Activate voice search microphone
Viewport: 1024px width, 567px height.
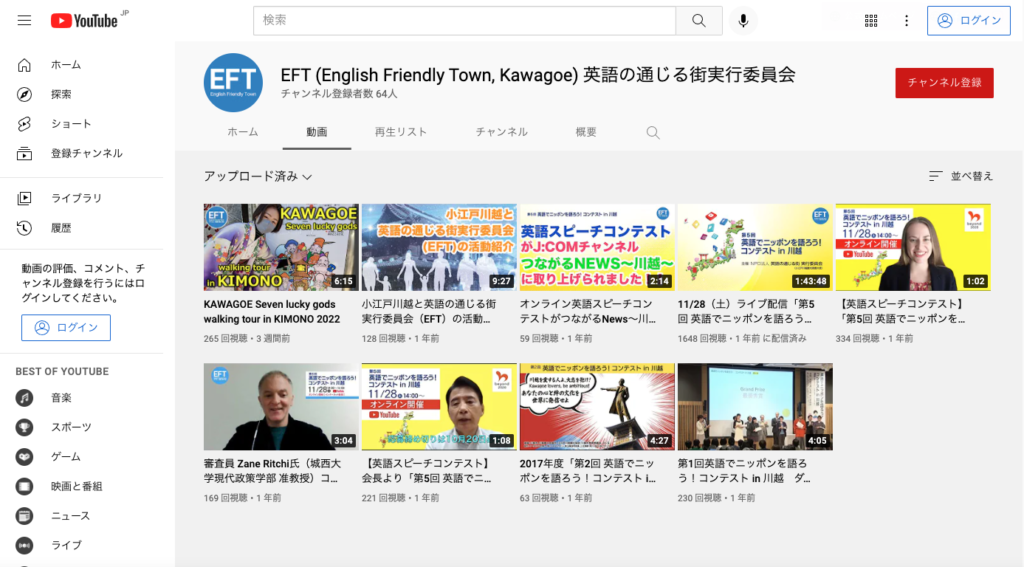coord(743,20)
